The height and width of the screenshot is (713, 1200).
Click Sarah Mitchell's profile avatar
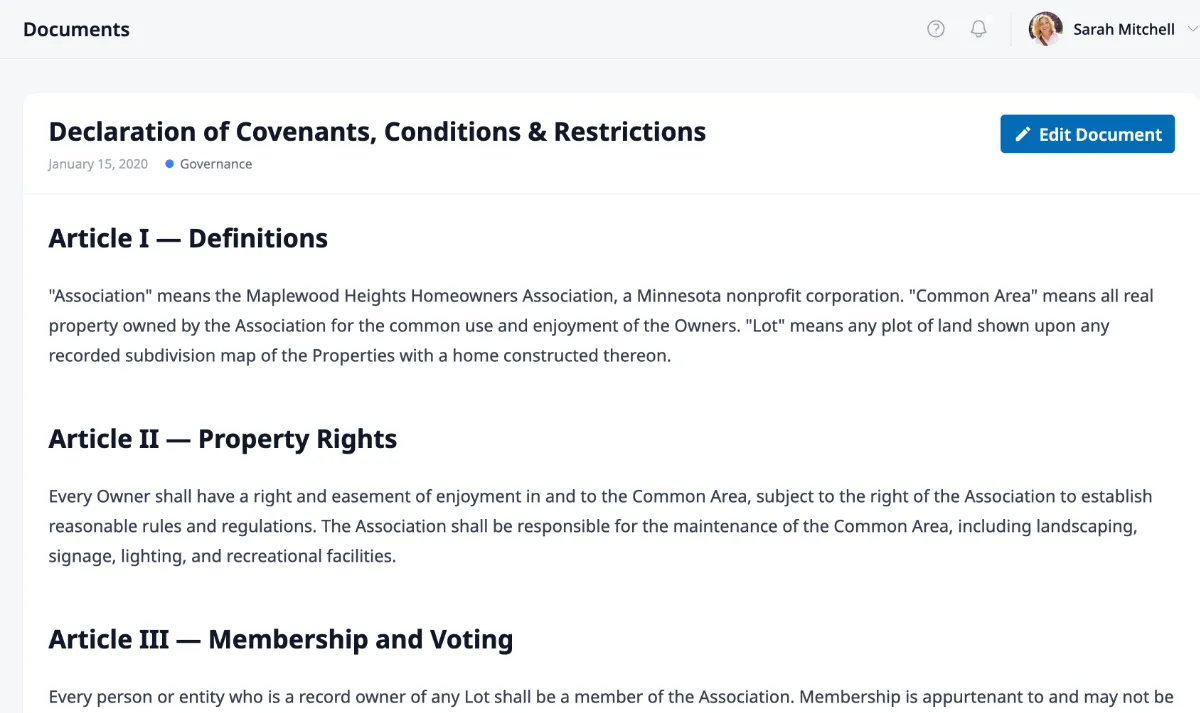coord(1045,29)
